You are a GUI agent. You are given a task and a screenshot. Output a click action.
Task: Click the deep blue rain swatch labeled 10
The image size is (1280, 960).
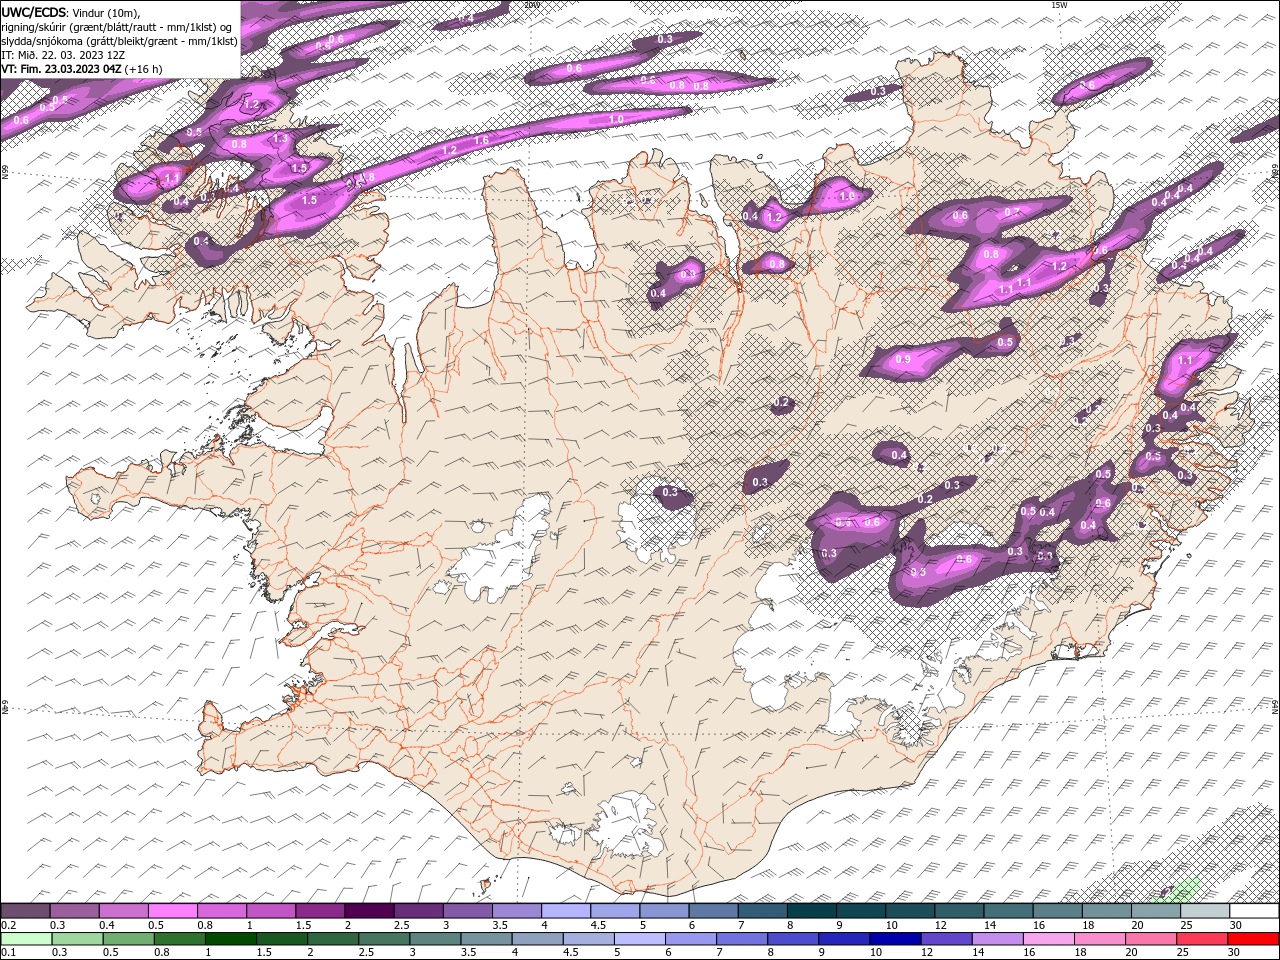click(893, 939)
